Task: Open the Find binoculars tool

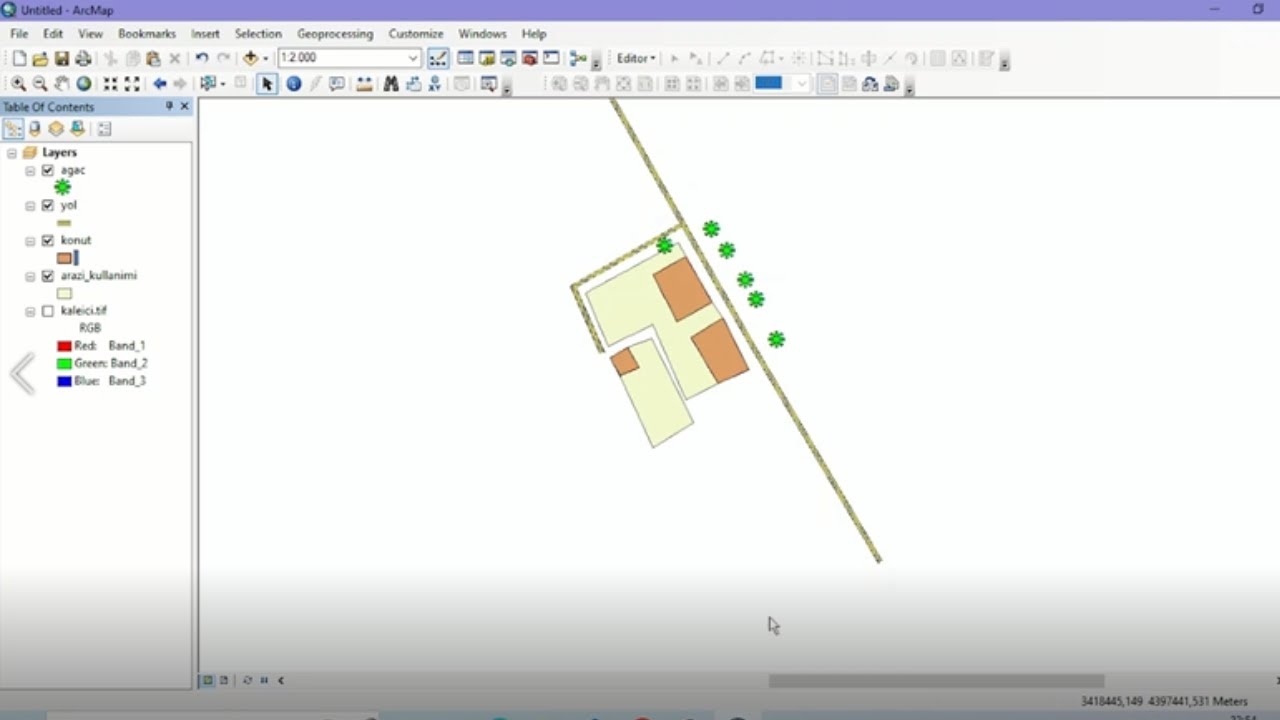Action: point(391,84)
